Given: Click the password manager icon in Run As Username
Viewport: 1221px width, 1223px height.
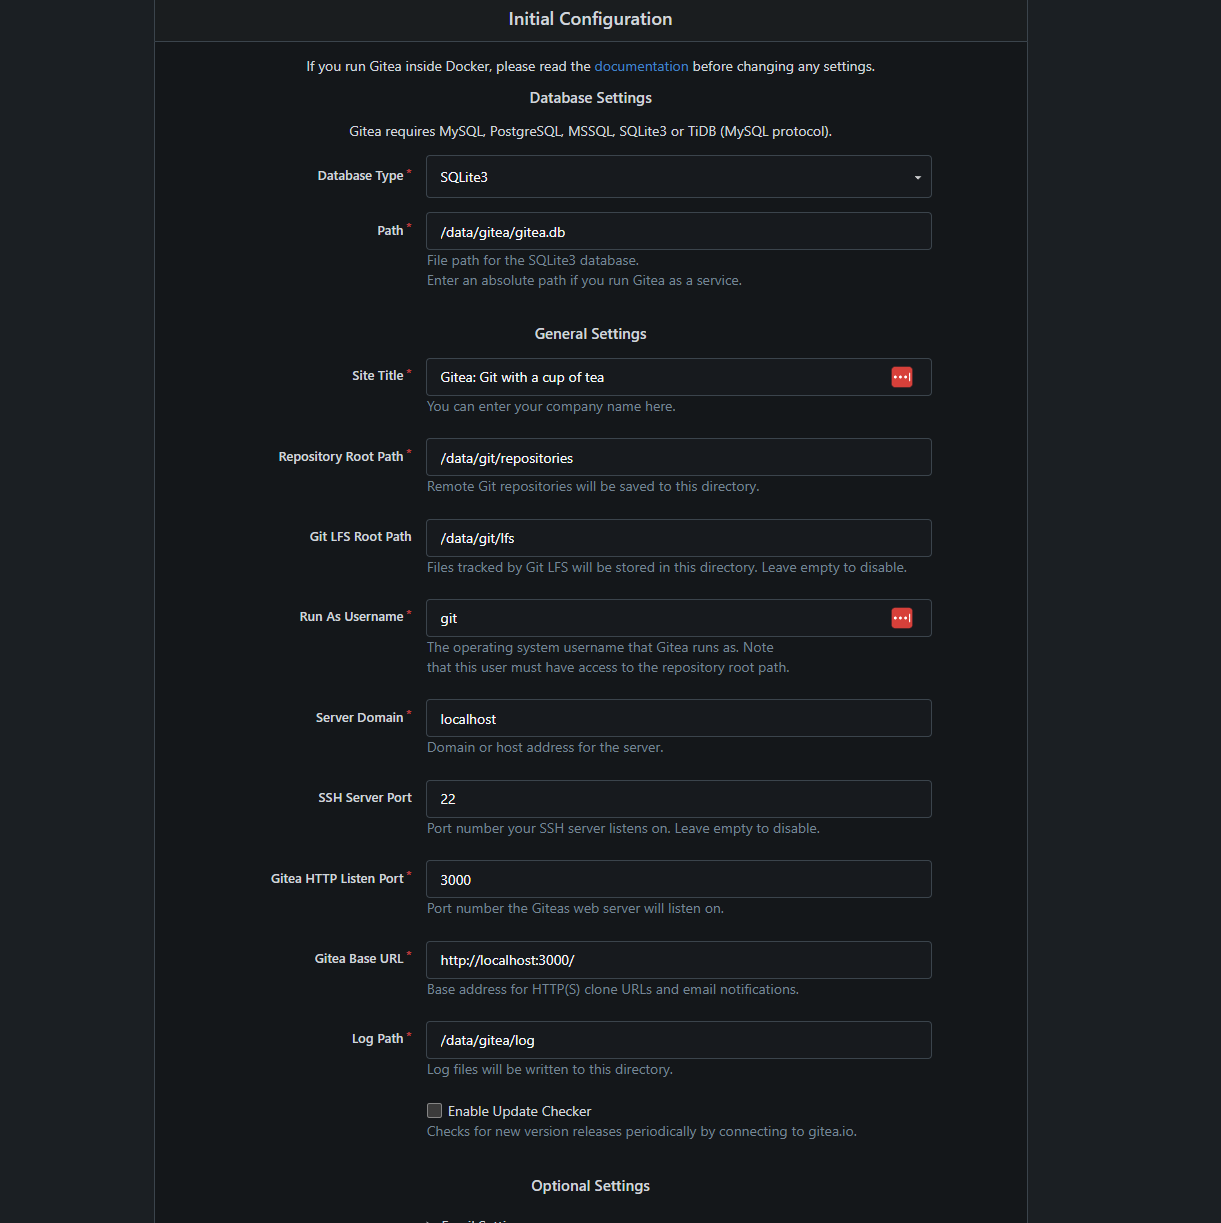Looking at the screenshot, I should [x=901, y=618].
